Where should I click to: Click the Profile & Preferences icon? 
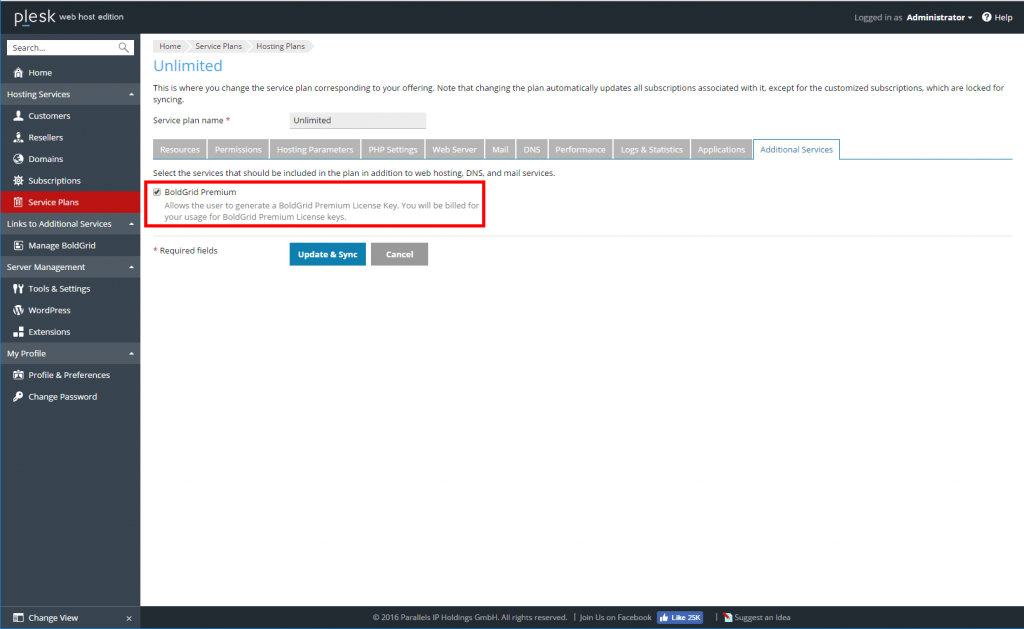click(x=18, y=375)
